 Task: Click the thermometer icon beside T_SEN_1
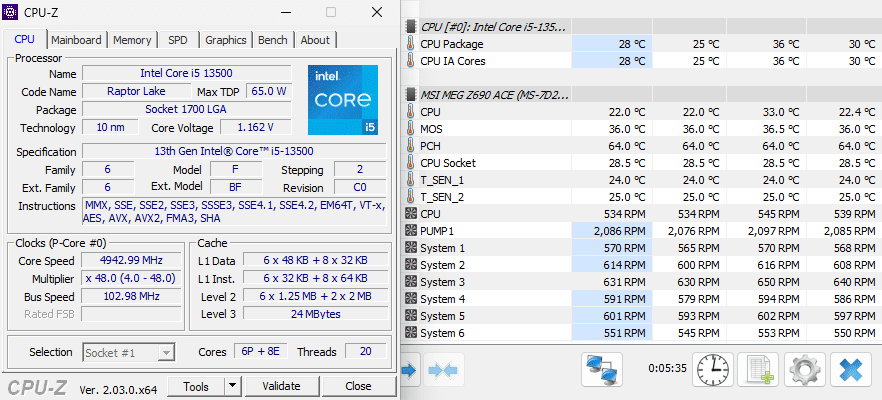[x=410, y=180]
